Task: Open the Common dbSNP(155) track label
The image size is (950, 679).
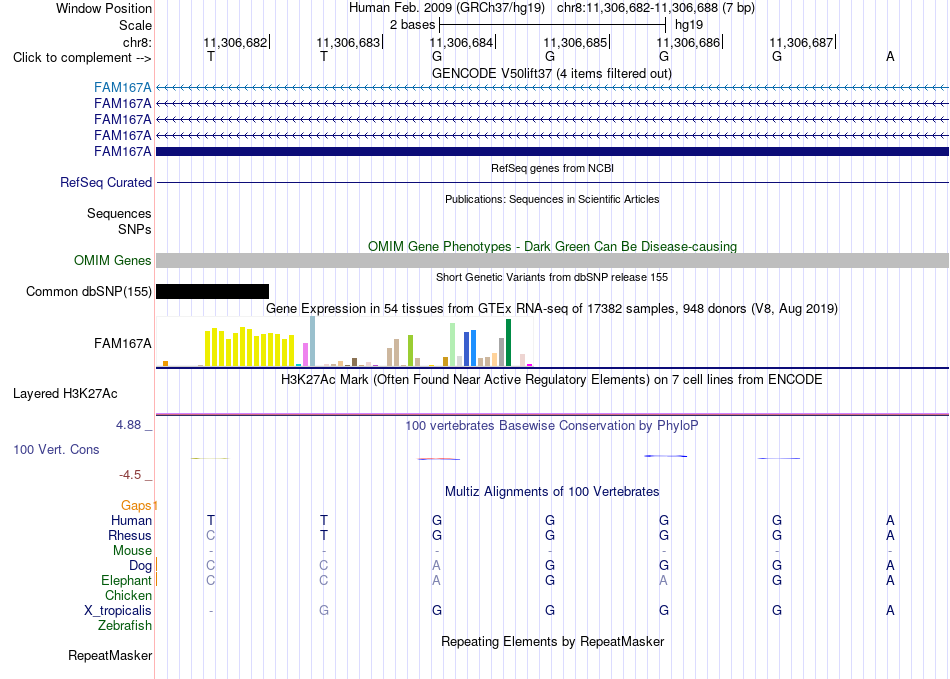Action: click(89, 291)
